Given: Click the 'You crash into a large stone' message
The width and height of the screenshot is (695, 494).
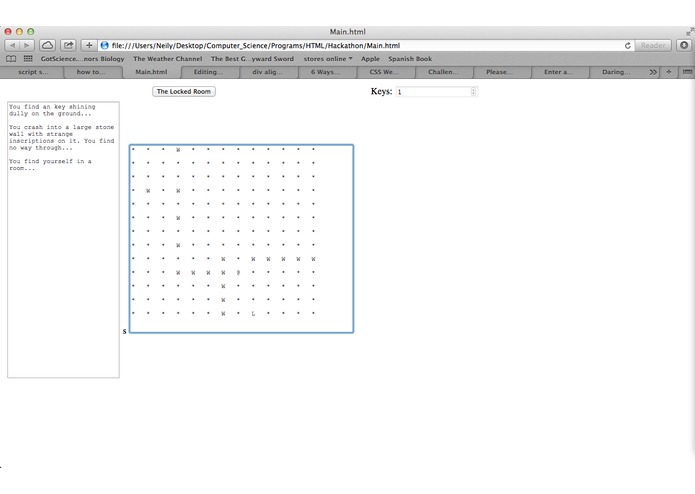Looking at the screenshot, I should pyautogui.click(x=62, y=137).
